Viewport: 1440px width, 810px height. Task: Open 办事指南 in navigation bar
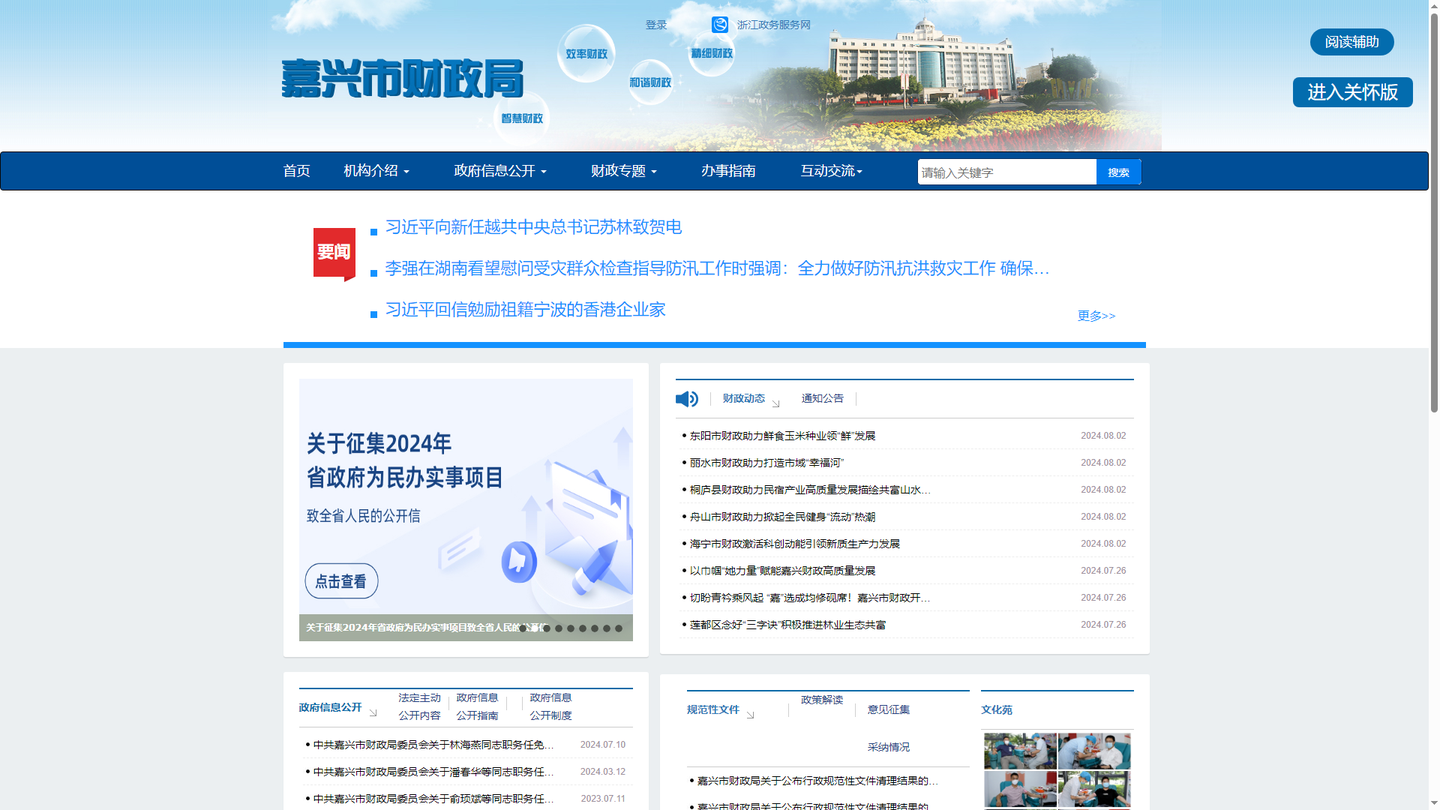pyautogui.click(x=728, y=171)
